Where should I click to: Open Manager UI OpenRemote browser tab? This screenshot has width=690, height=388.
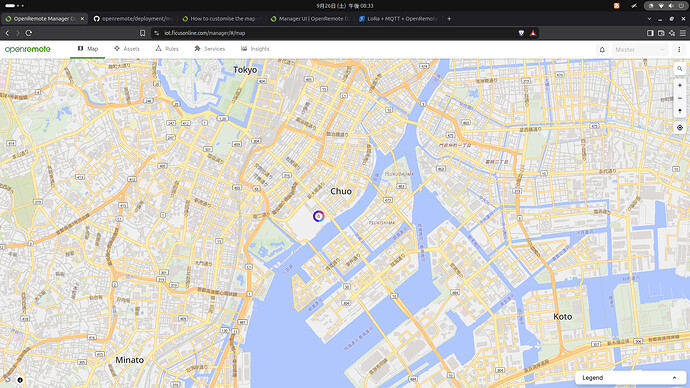[310, 18]
